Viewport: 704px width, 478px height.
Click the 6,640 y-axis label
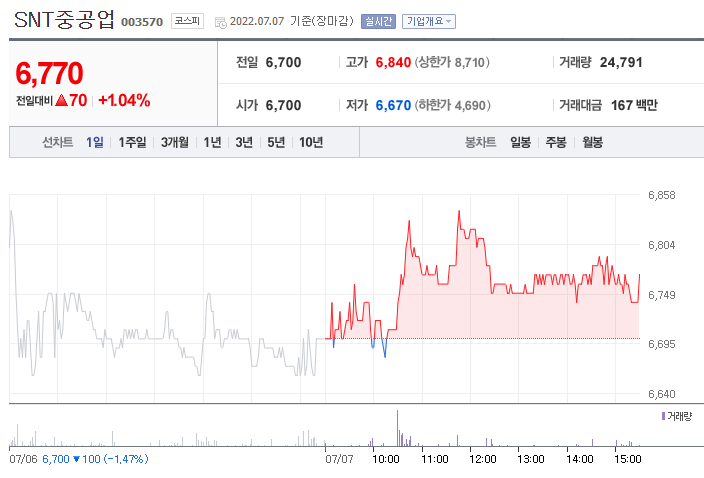tap(661, 394)
